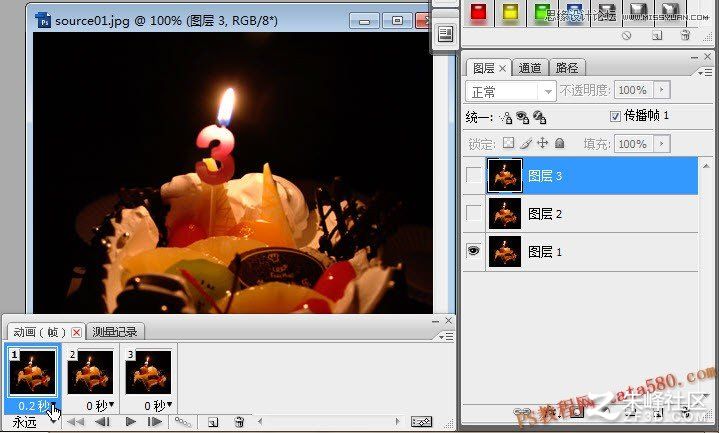719x433 pixels.
Task: Switch to the 通道 (Channels) tab
Action: tap(530, 68)
